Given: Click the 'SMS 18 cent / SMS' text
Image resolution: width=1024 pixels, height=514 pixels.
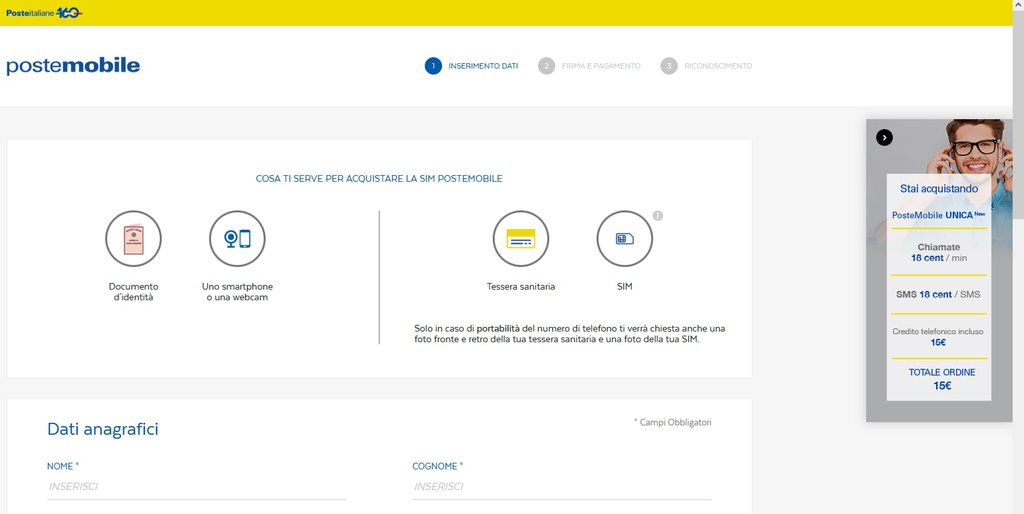Looking at the screenshot, I should click(x=938, y=295).
